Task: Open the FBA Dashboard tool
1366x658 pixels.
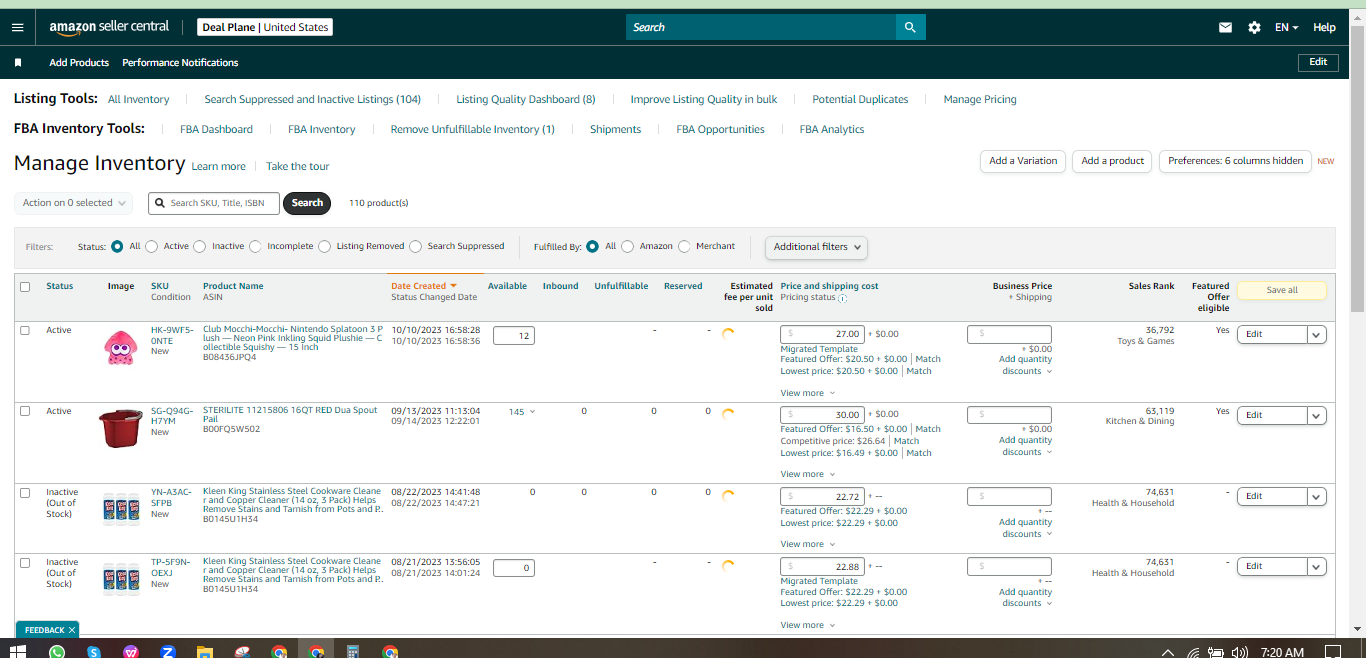Action: pyautogui.click(x=216, y=129)
